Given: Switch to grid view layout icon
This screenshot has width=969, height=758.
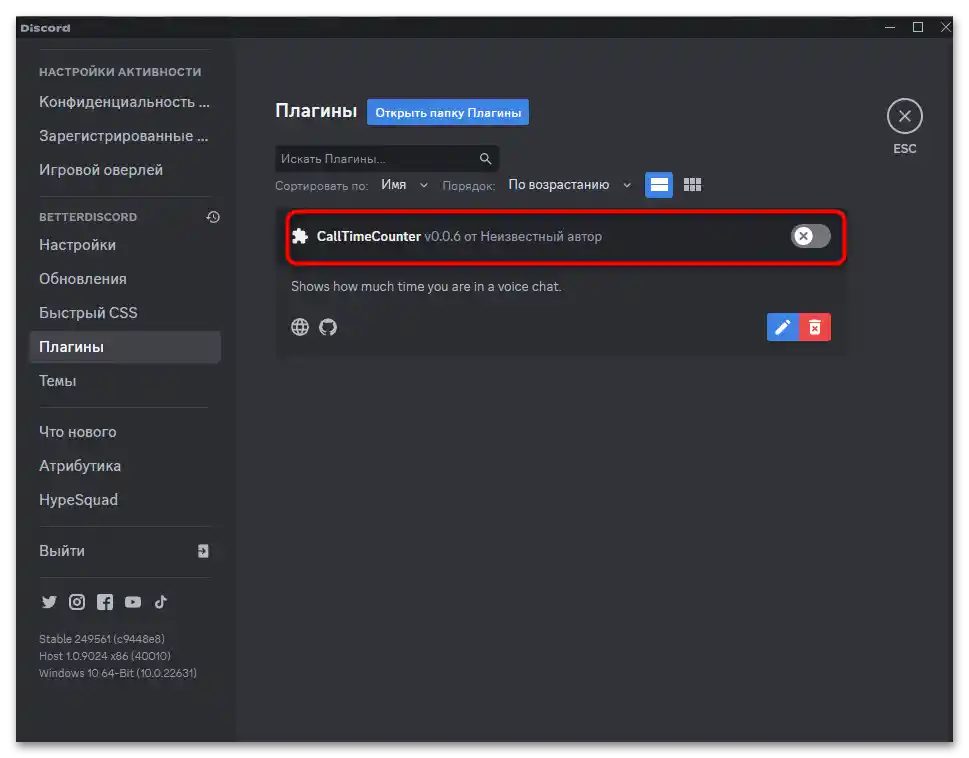Looking at the screenshot, I should click(692, 185).
